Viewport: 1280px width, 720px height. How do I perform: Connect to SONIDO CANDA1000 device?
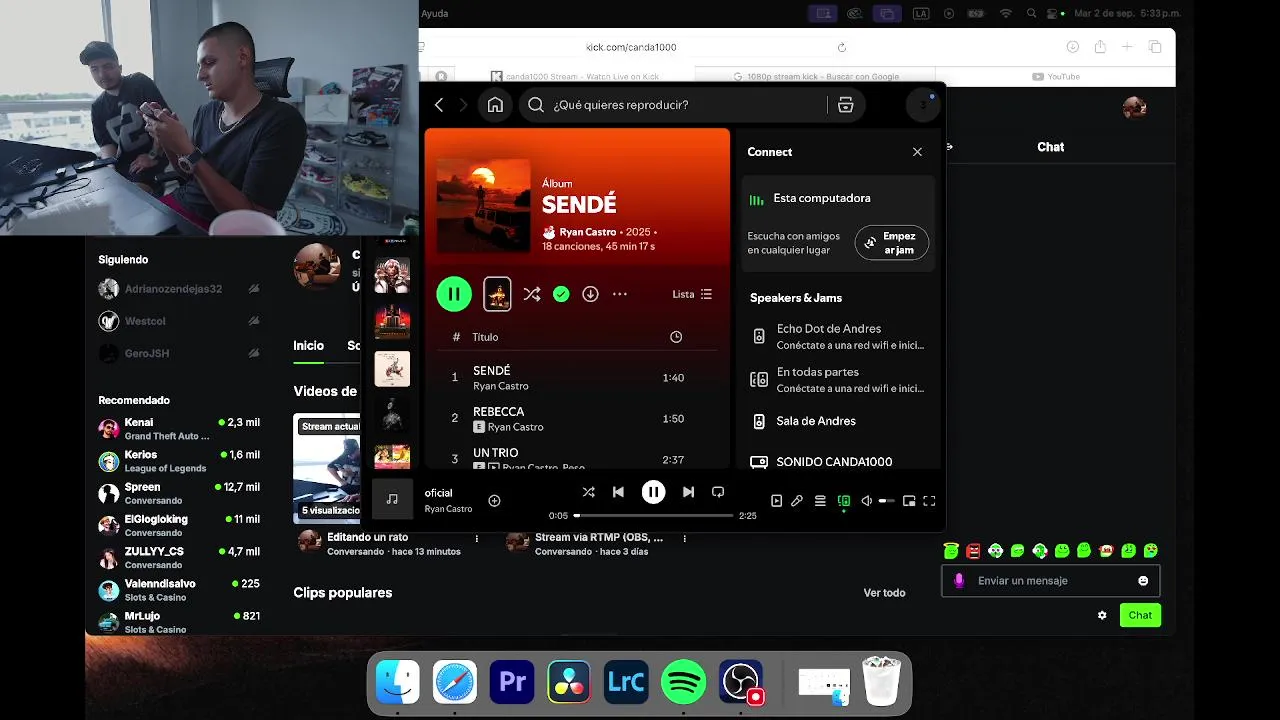(838, 461)
